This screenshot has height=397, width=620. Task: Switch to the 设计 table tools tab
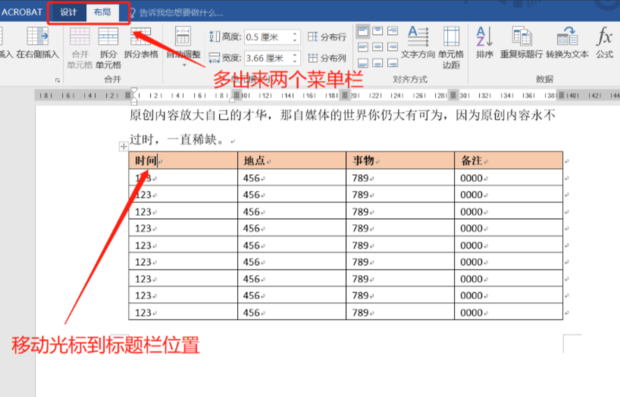(68, 12)
